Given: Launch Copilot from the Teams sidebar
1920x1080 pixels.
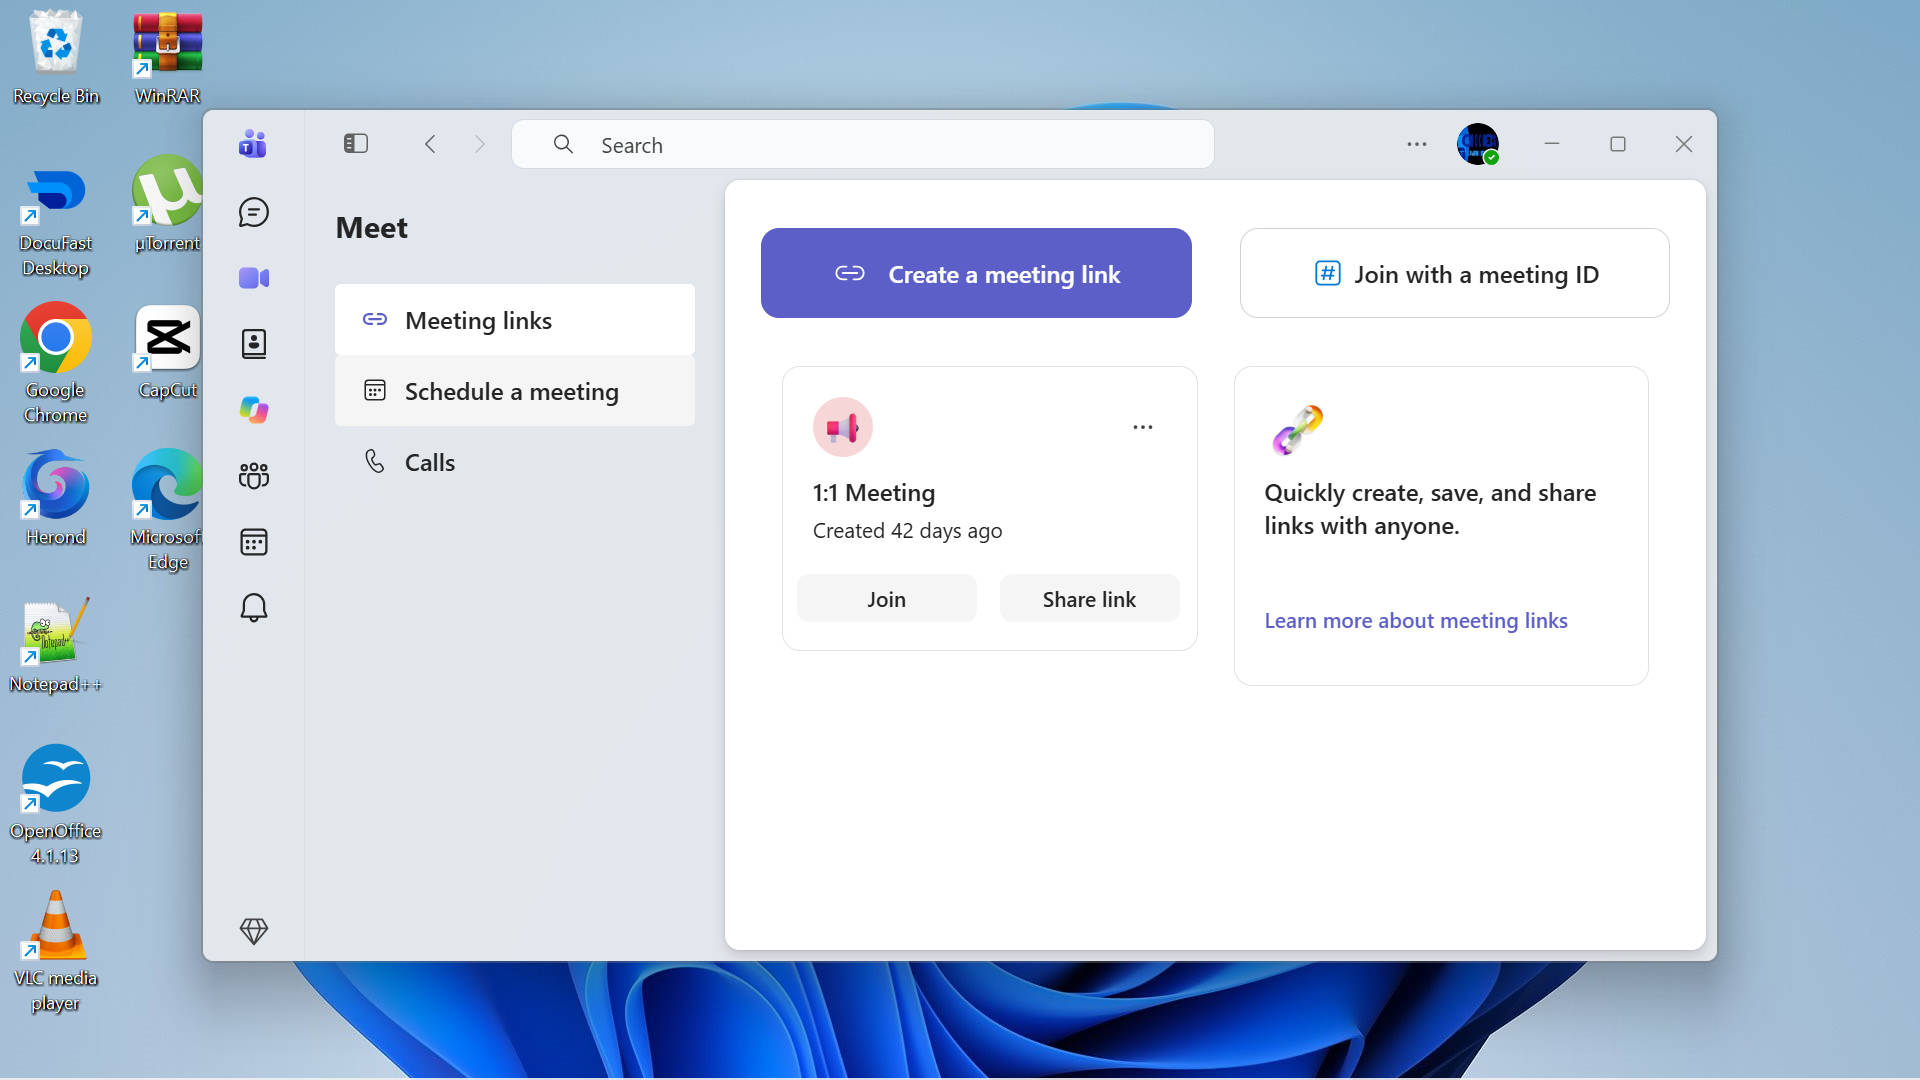Looking at the screenshot, I should pyautogui.click(x=254, y=410).
